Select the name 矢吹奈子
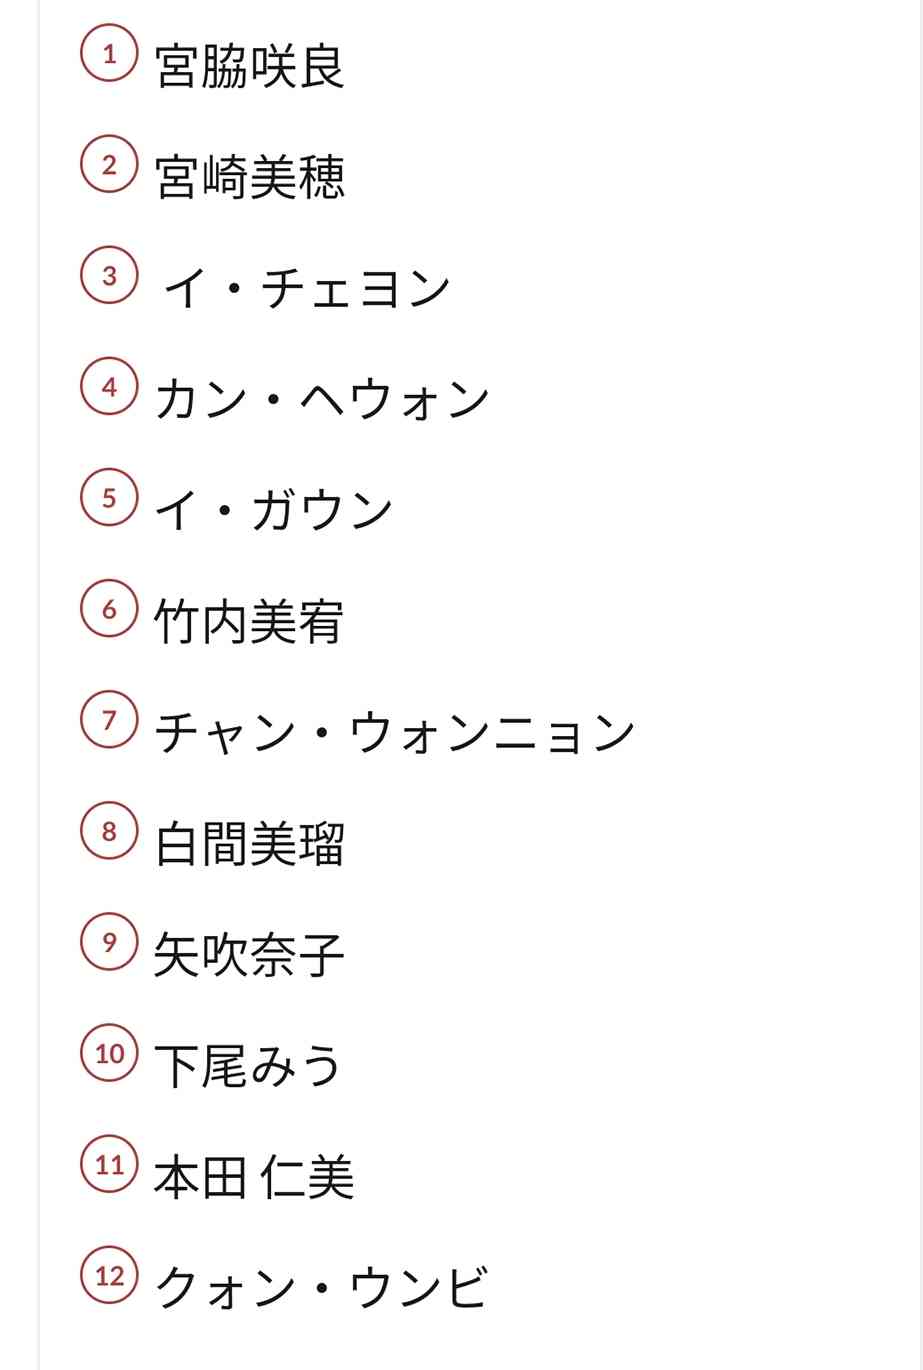 pyautogui.click(x=249, y=955)
